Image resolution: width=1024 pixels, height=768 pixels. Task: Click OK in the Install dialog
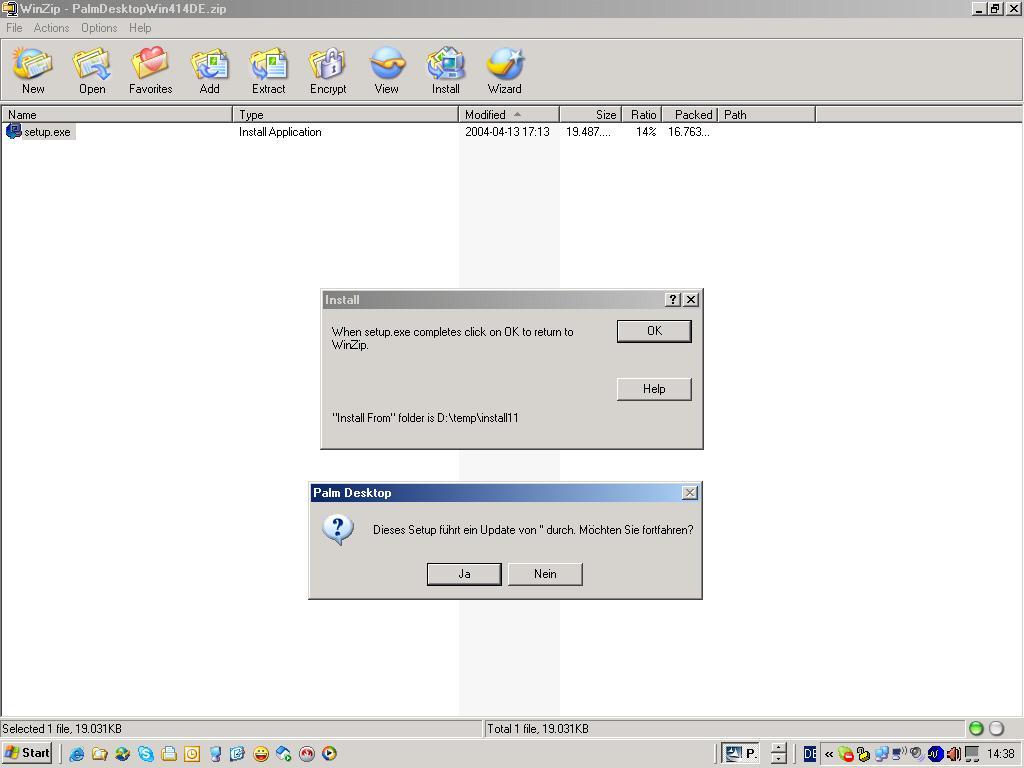point(654,331)
